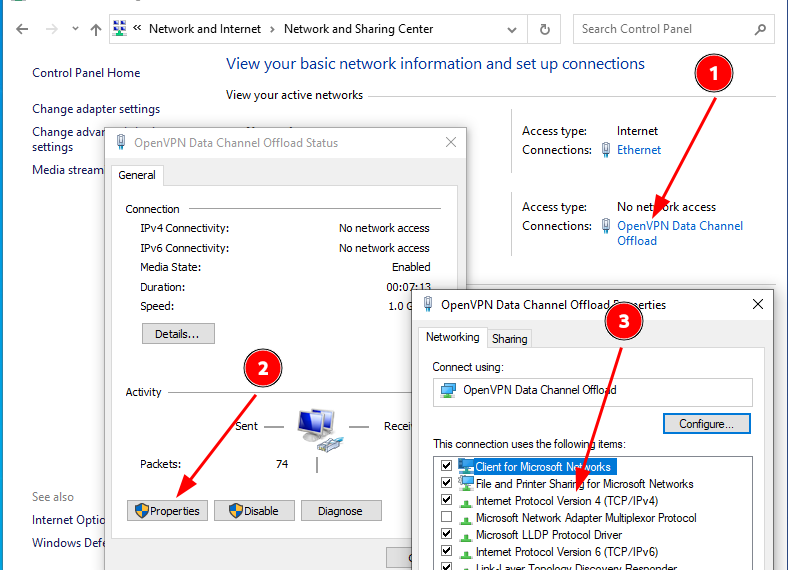Expand breadcrumb chevron after Network and Internet
This screenshot has width=788, height=570.
[x=272, y=30]
